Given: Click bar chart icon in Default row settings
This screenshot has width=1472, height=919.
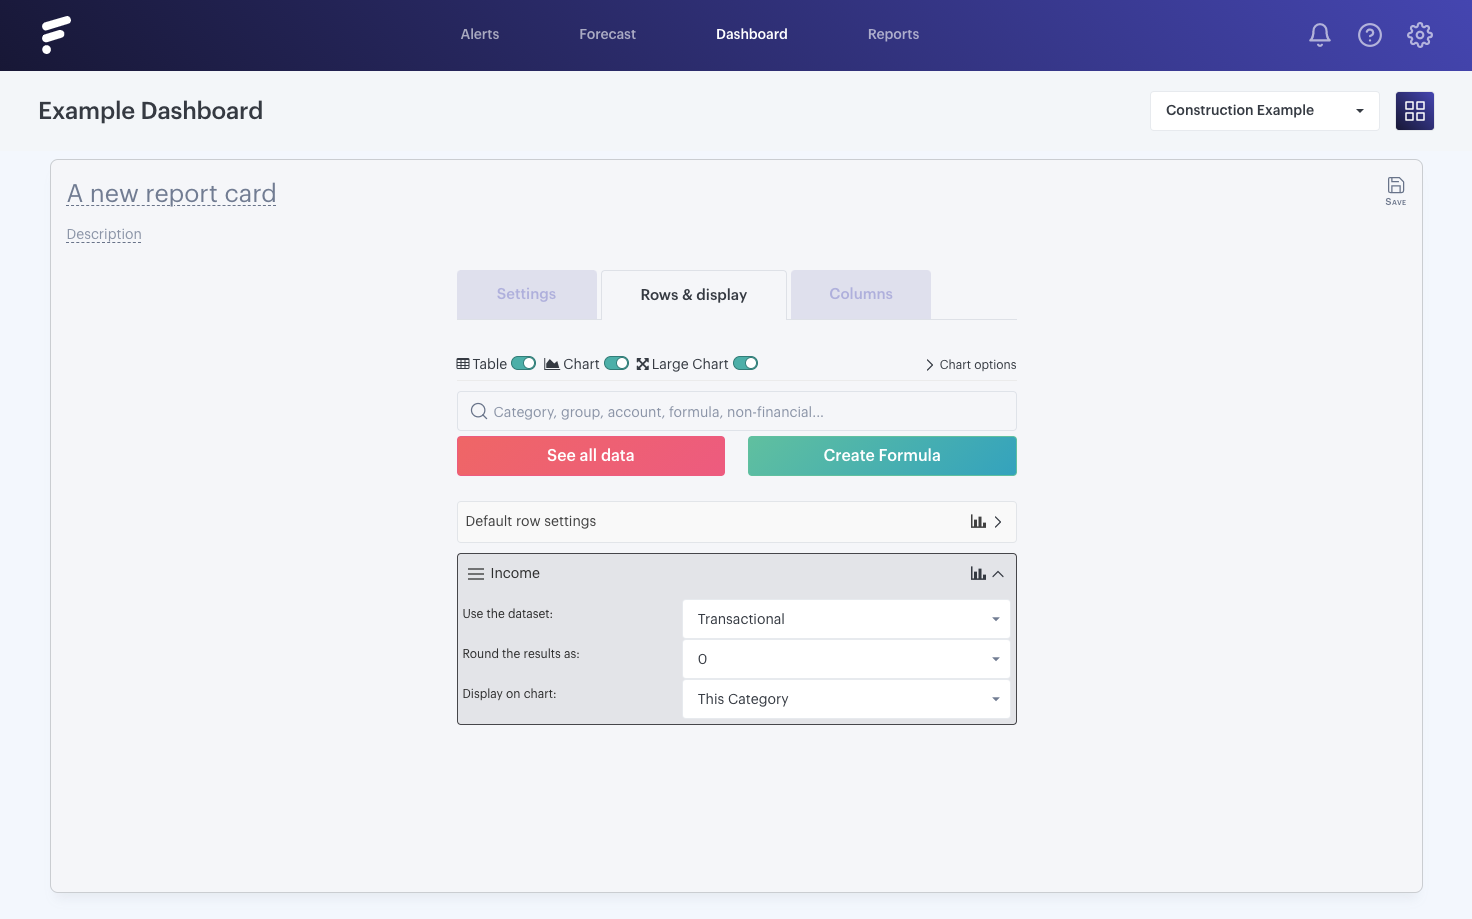Looking at the screenshot, I should [x=978, y=521].
